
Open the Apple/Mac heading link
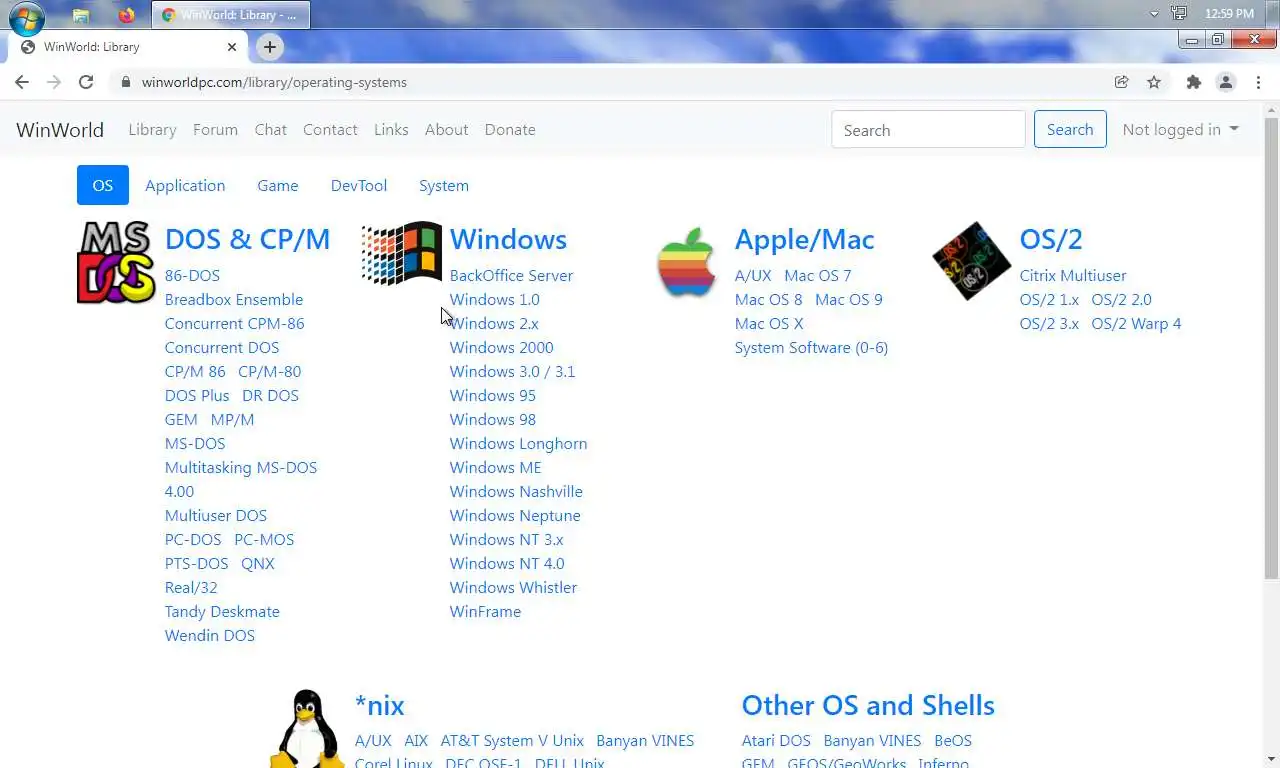pyautogui.click(x=804, y=239)
